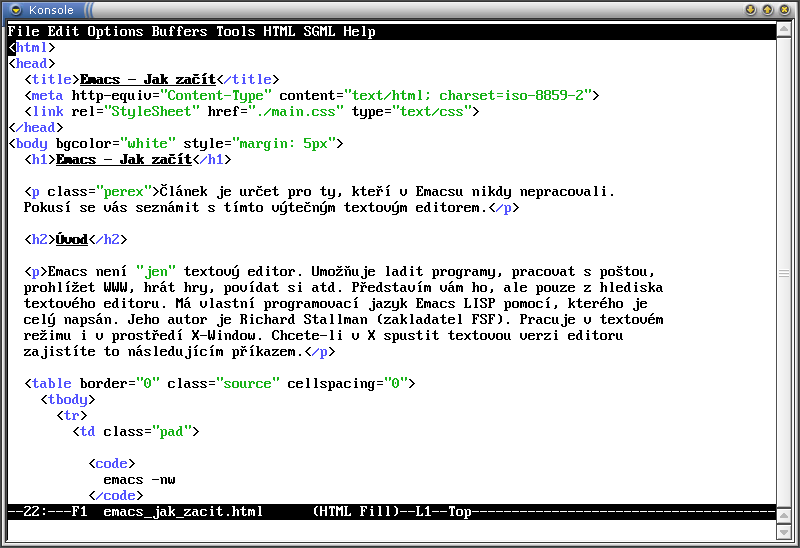Image resolution: width=800 pixels, height=548 pixels.
Task: Click the second up arrow near scrollbar bottom
Action: 784,516
